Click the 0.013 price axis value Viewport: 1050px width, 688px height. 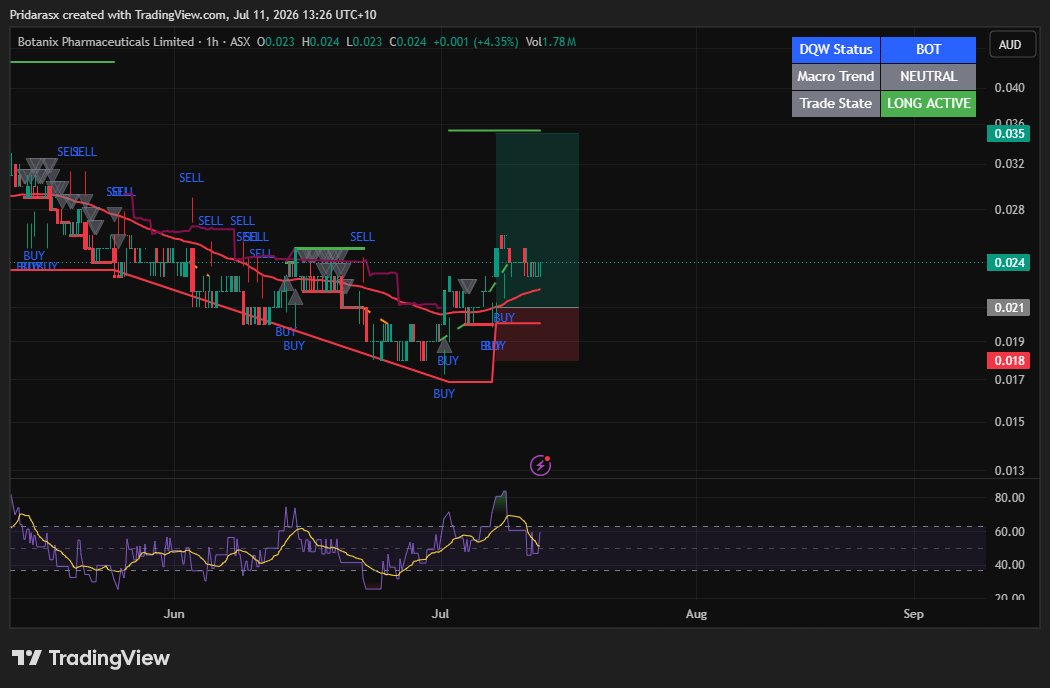point(1009,470)
